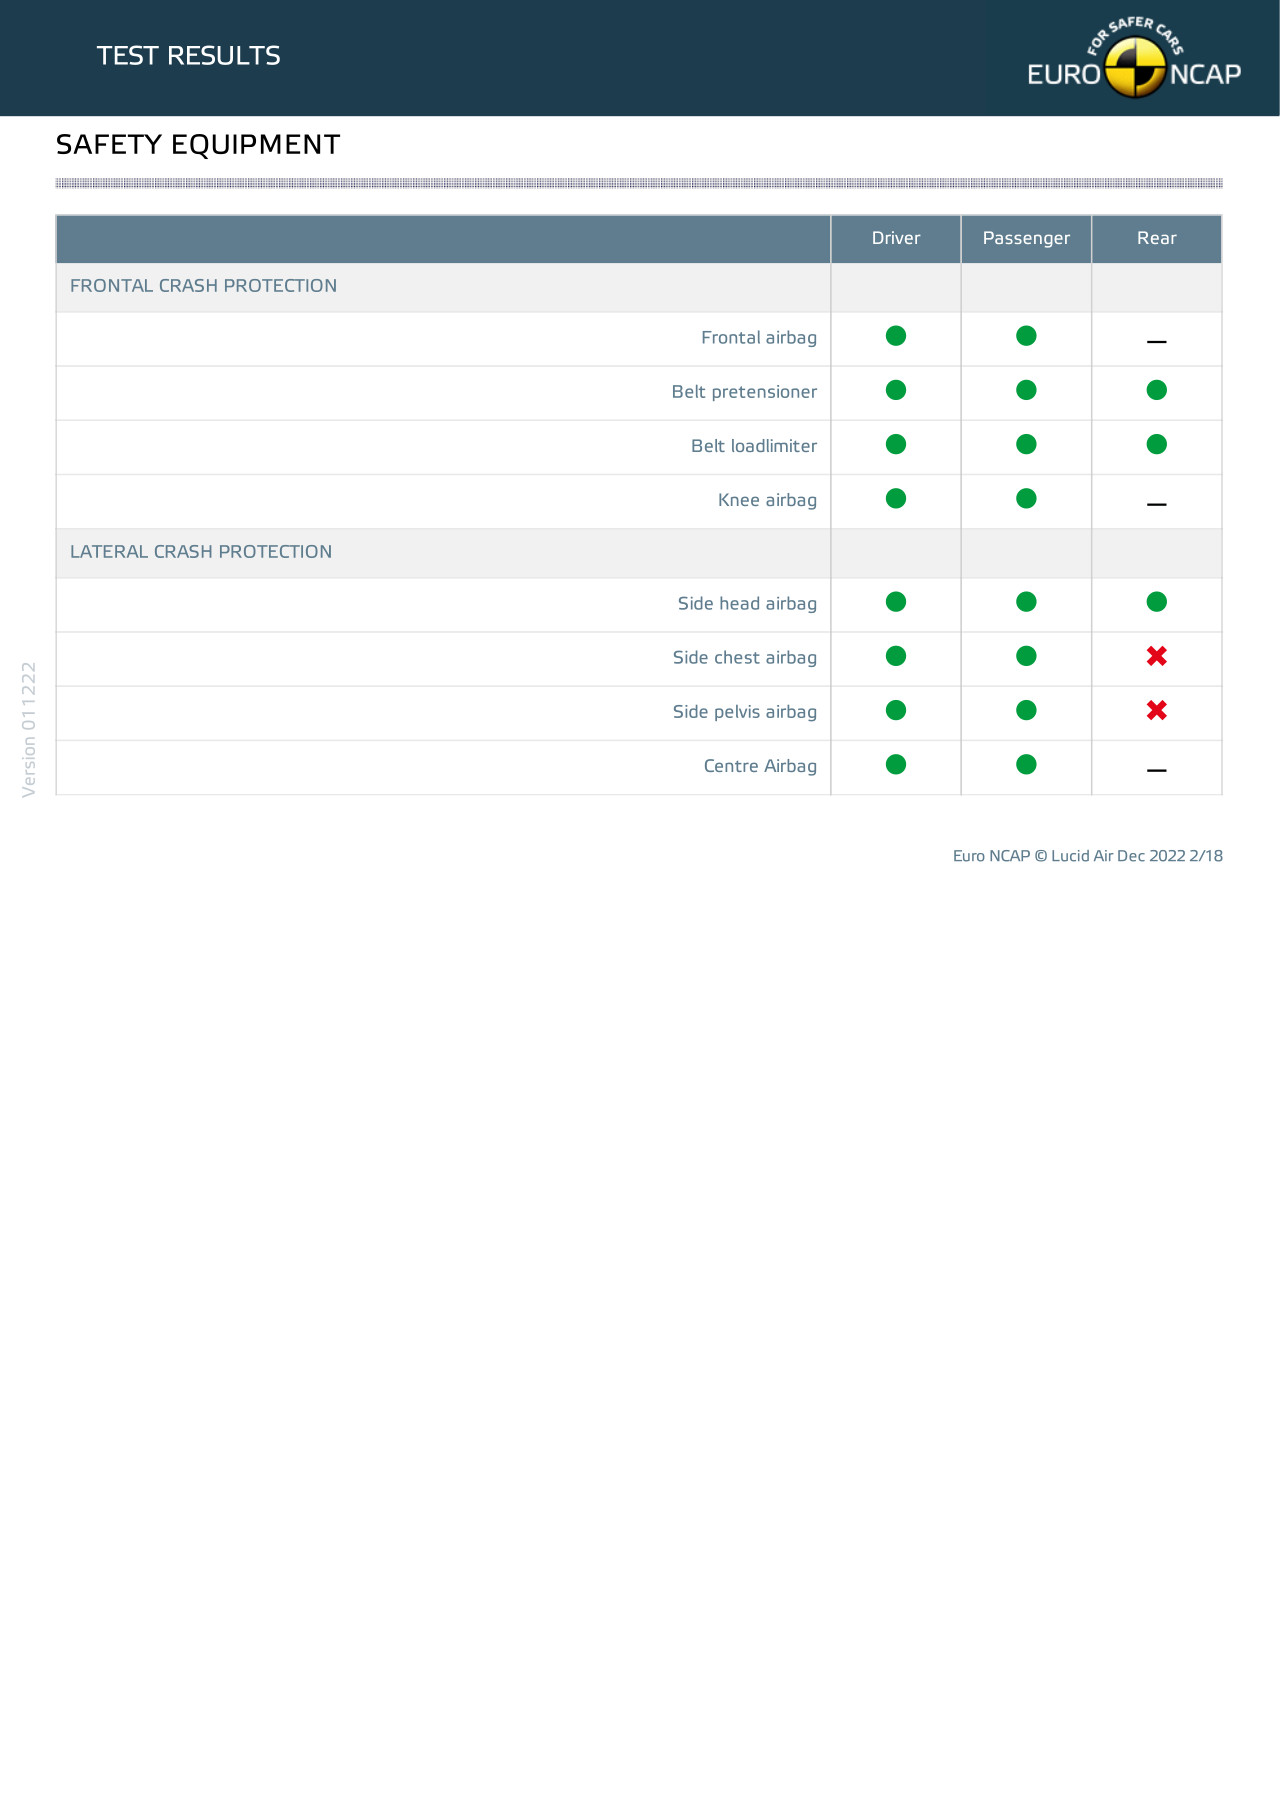Click the driver side pelvis airbag dot
The width and height of the screenshot is (1280, 1811).
click(896, 710)
